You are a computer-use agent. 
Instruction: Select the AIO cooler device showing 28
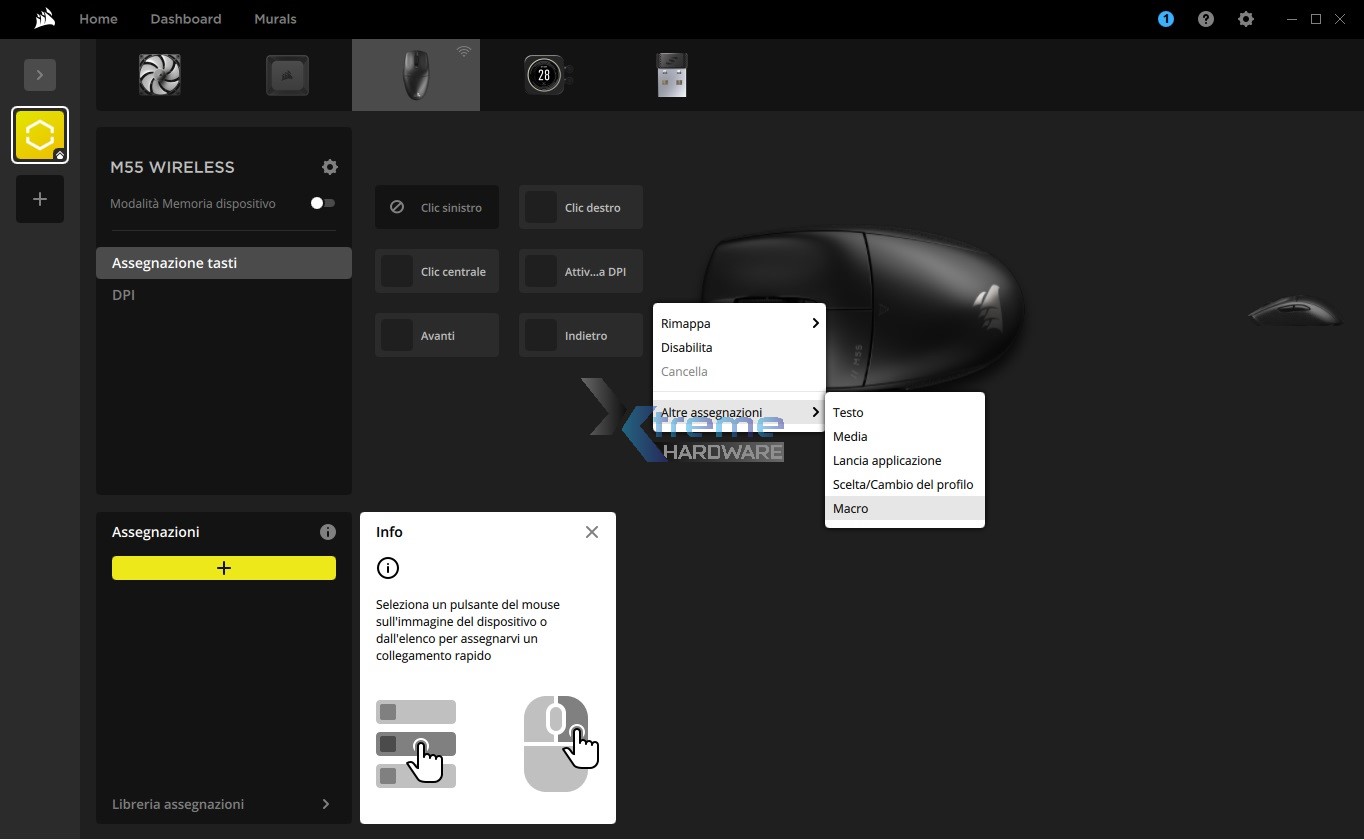544,75
